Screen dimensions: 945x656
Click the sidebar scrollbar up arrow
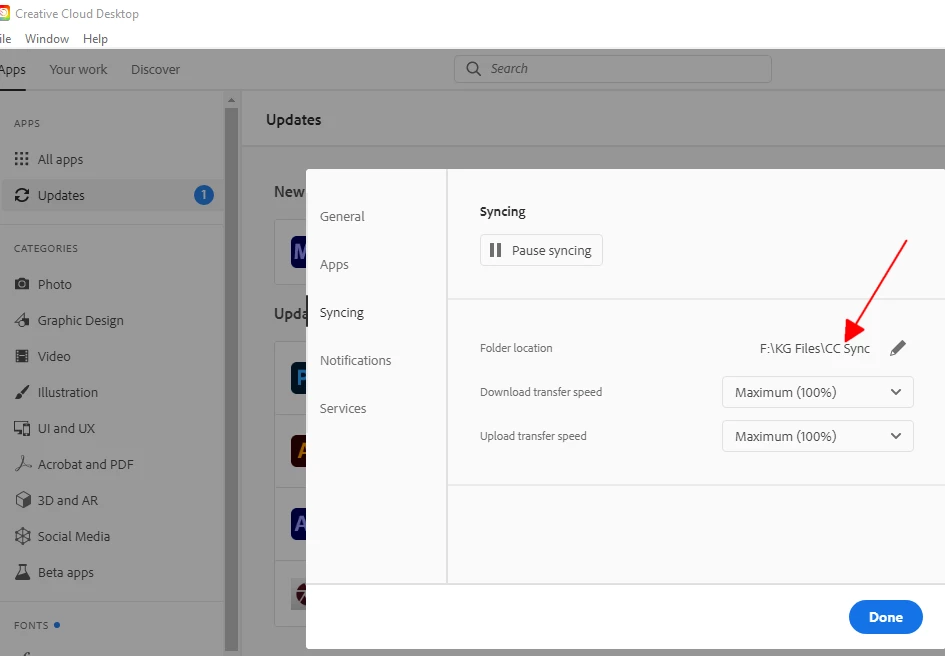(x=231, y=99)
